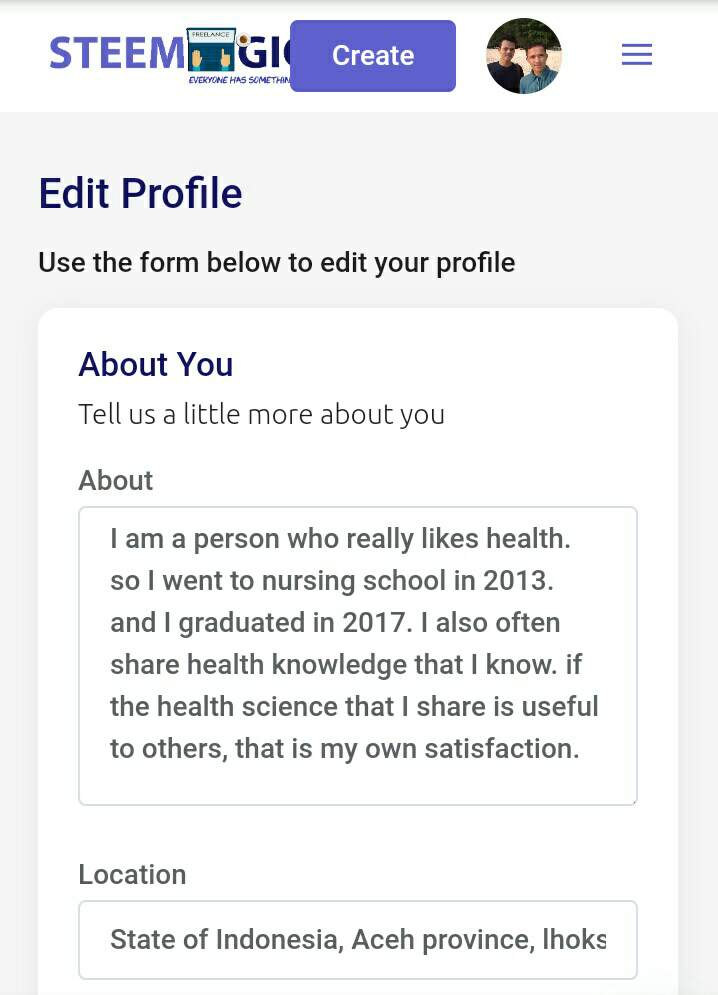
Task: Click the About textarea resize handle
Action: point(632,799)
